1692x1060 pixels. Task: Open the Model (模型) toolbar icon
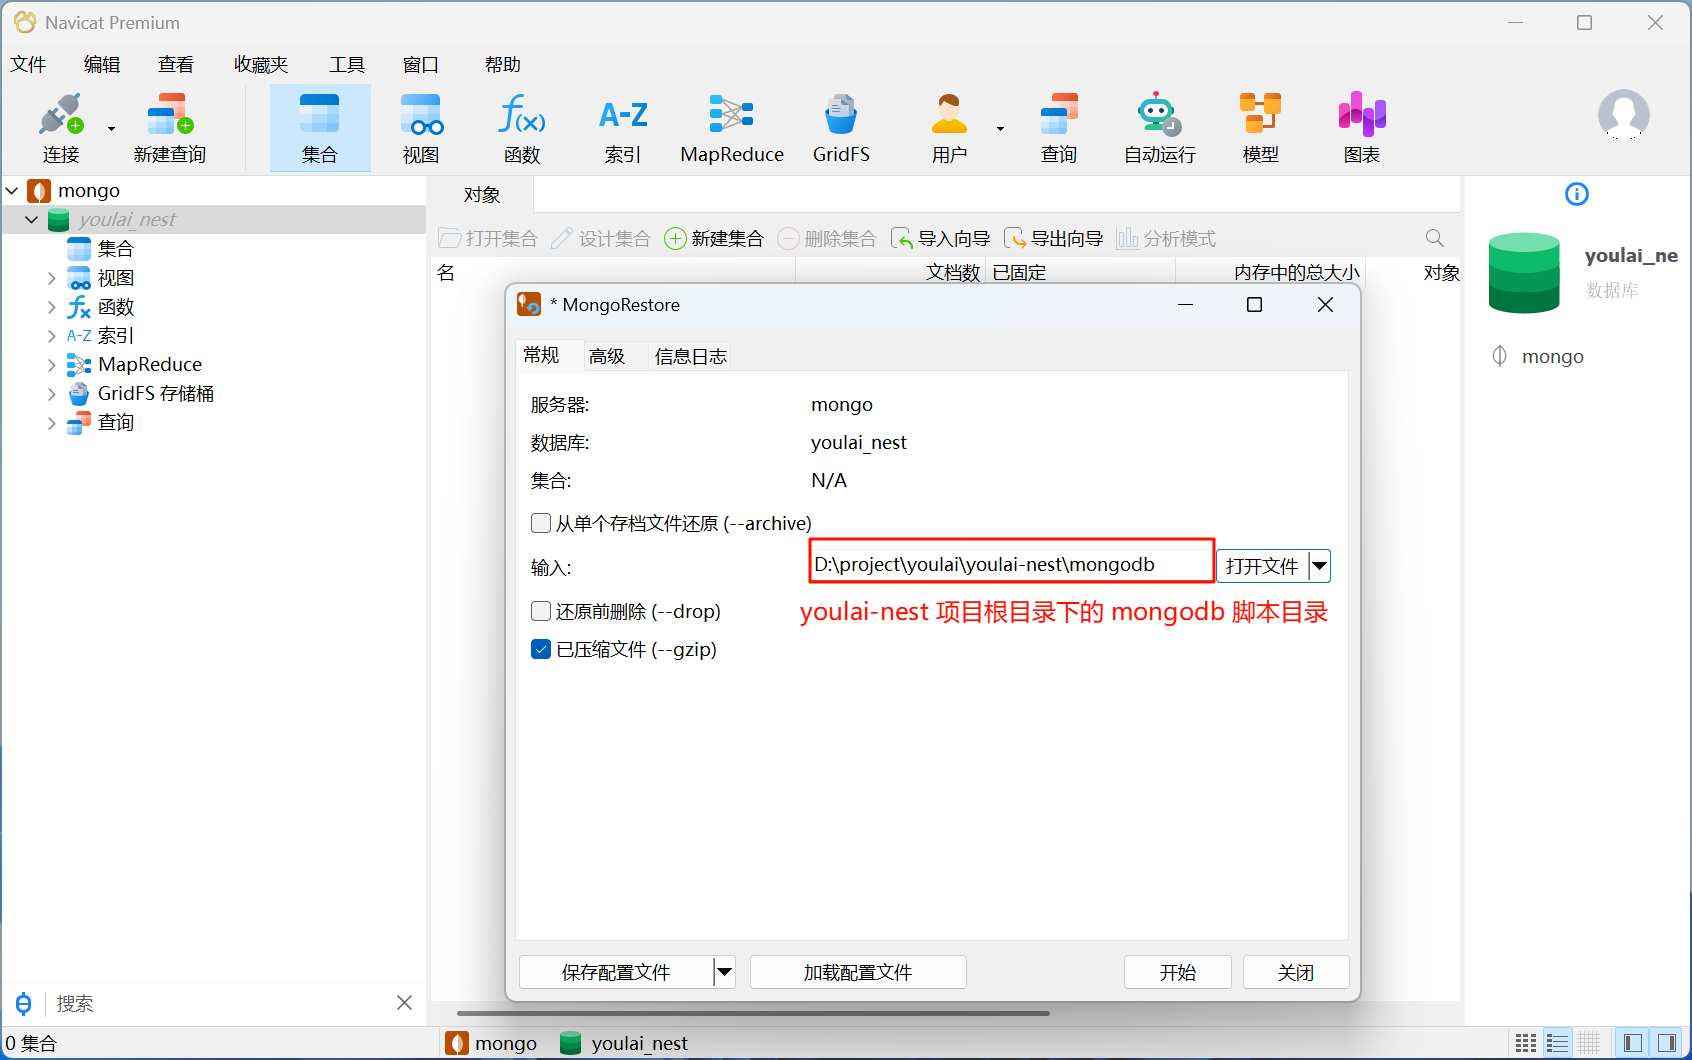point(1261,128)
